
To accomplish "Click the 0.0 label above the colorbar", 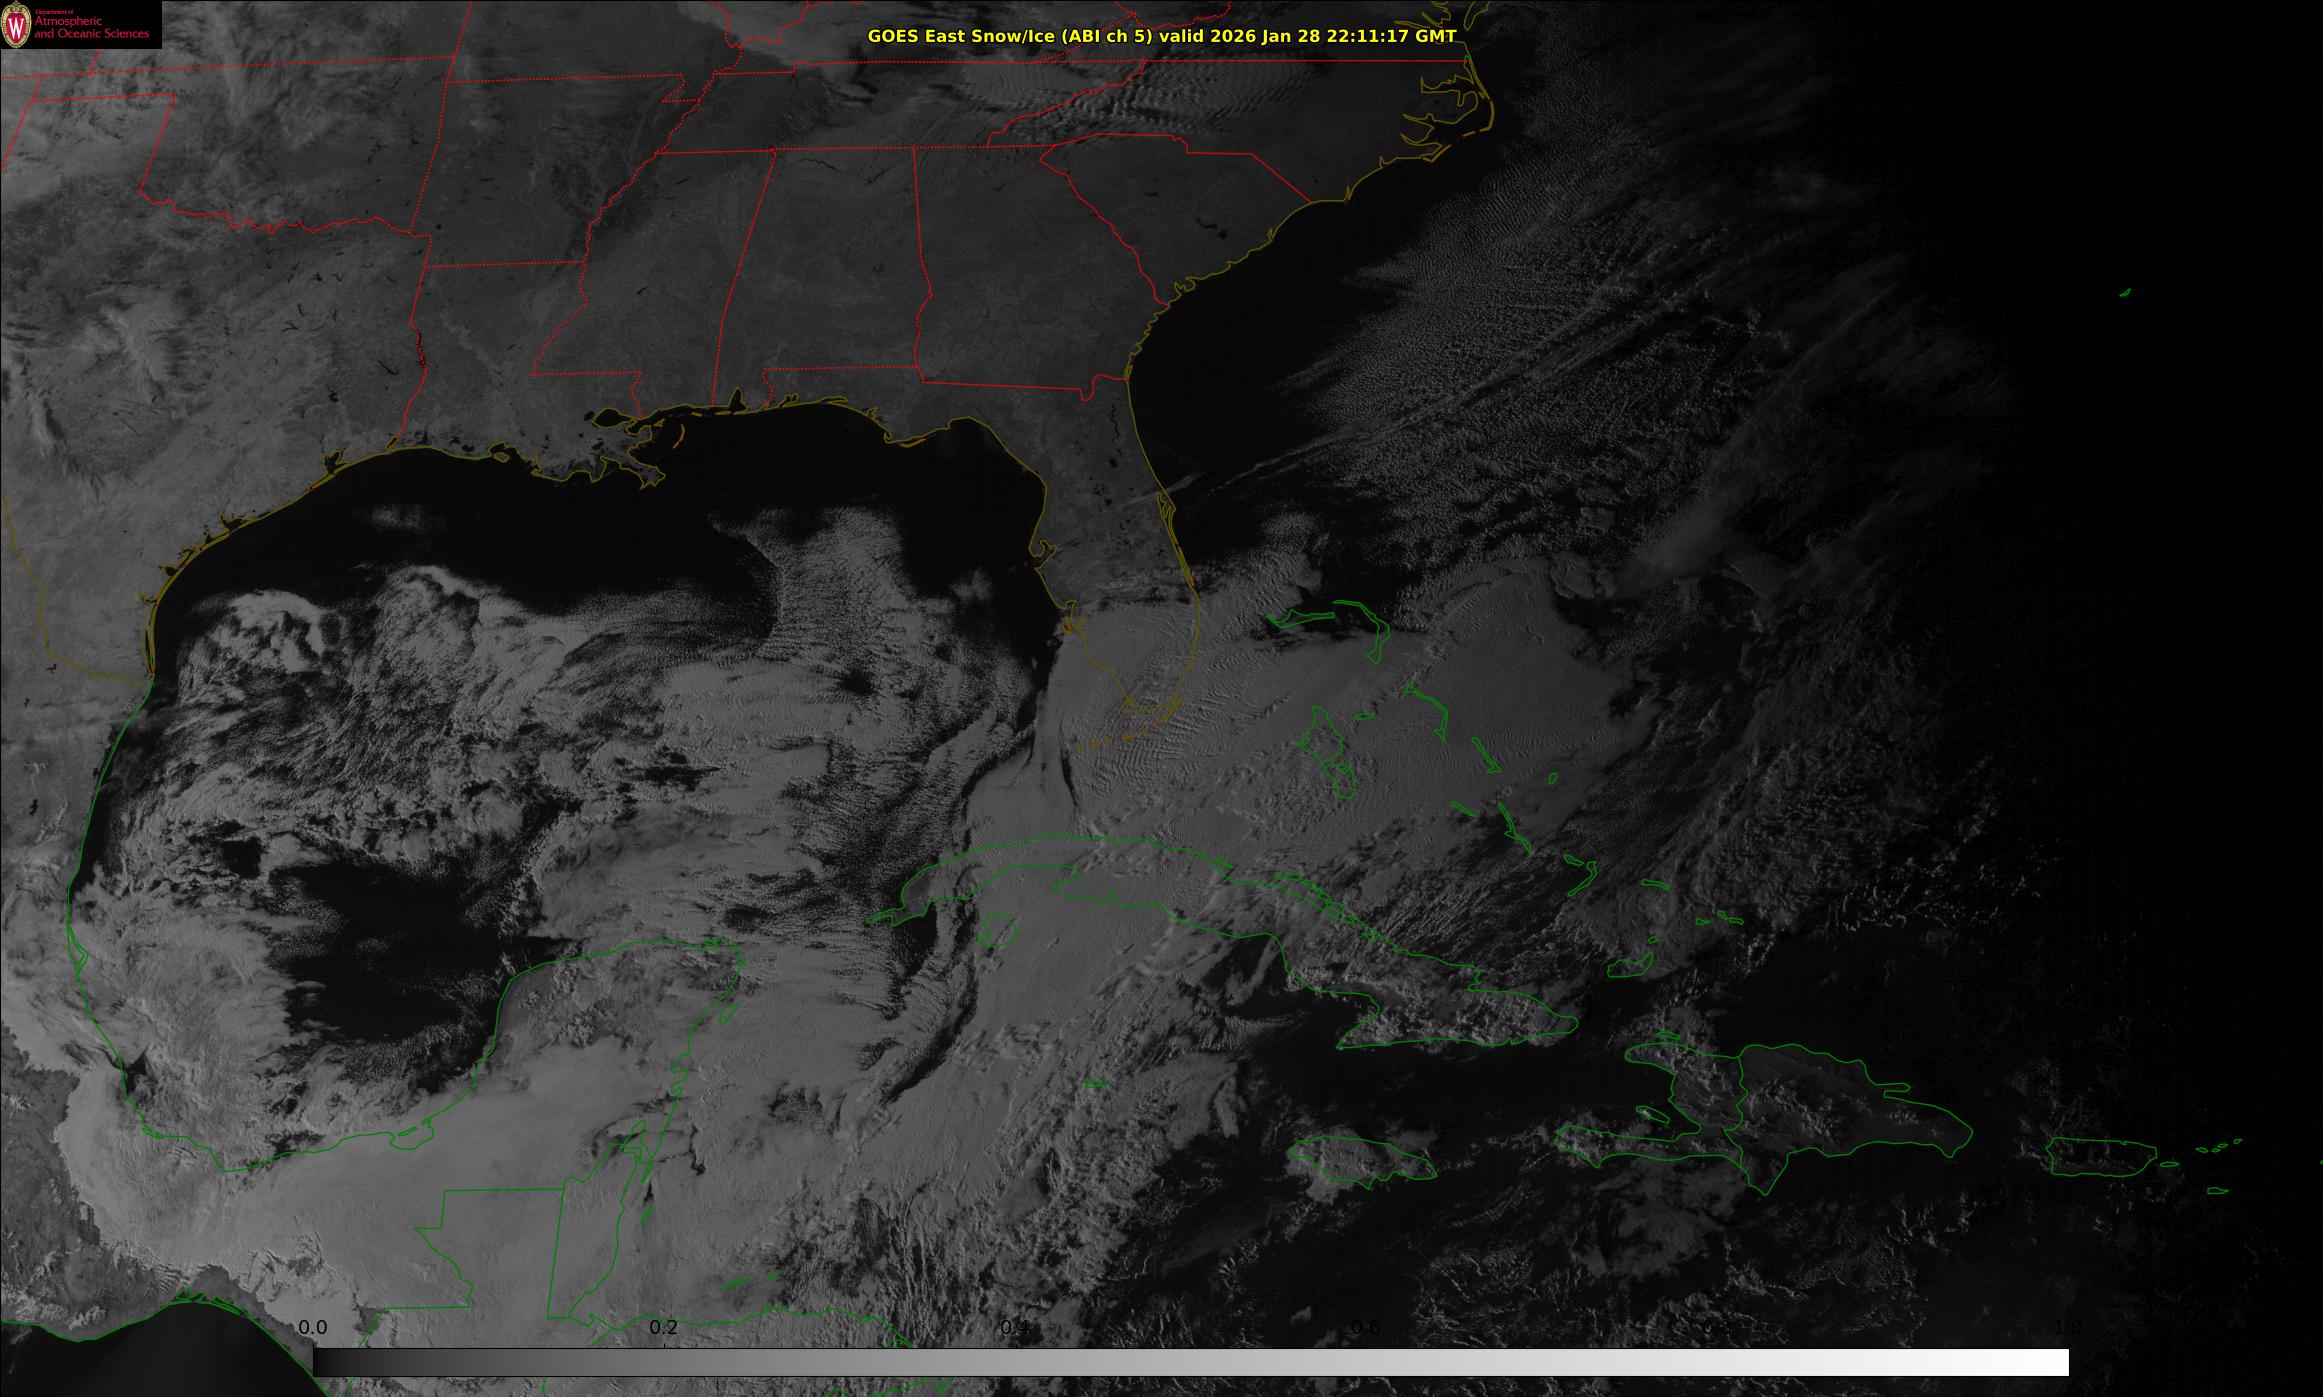I will click(x=313, y=1327).
